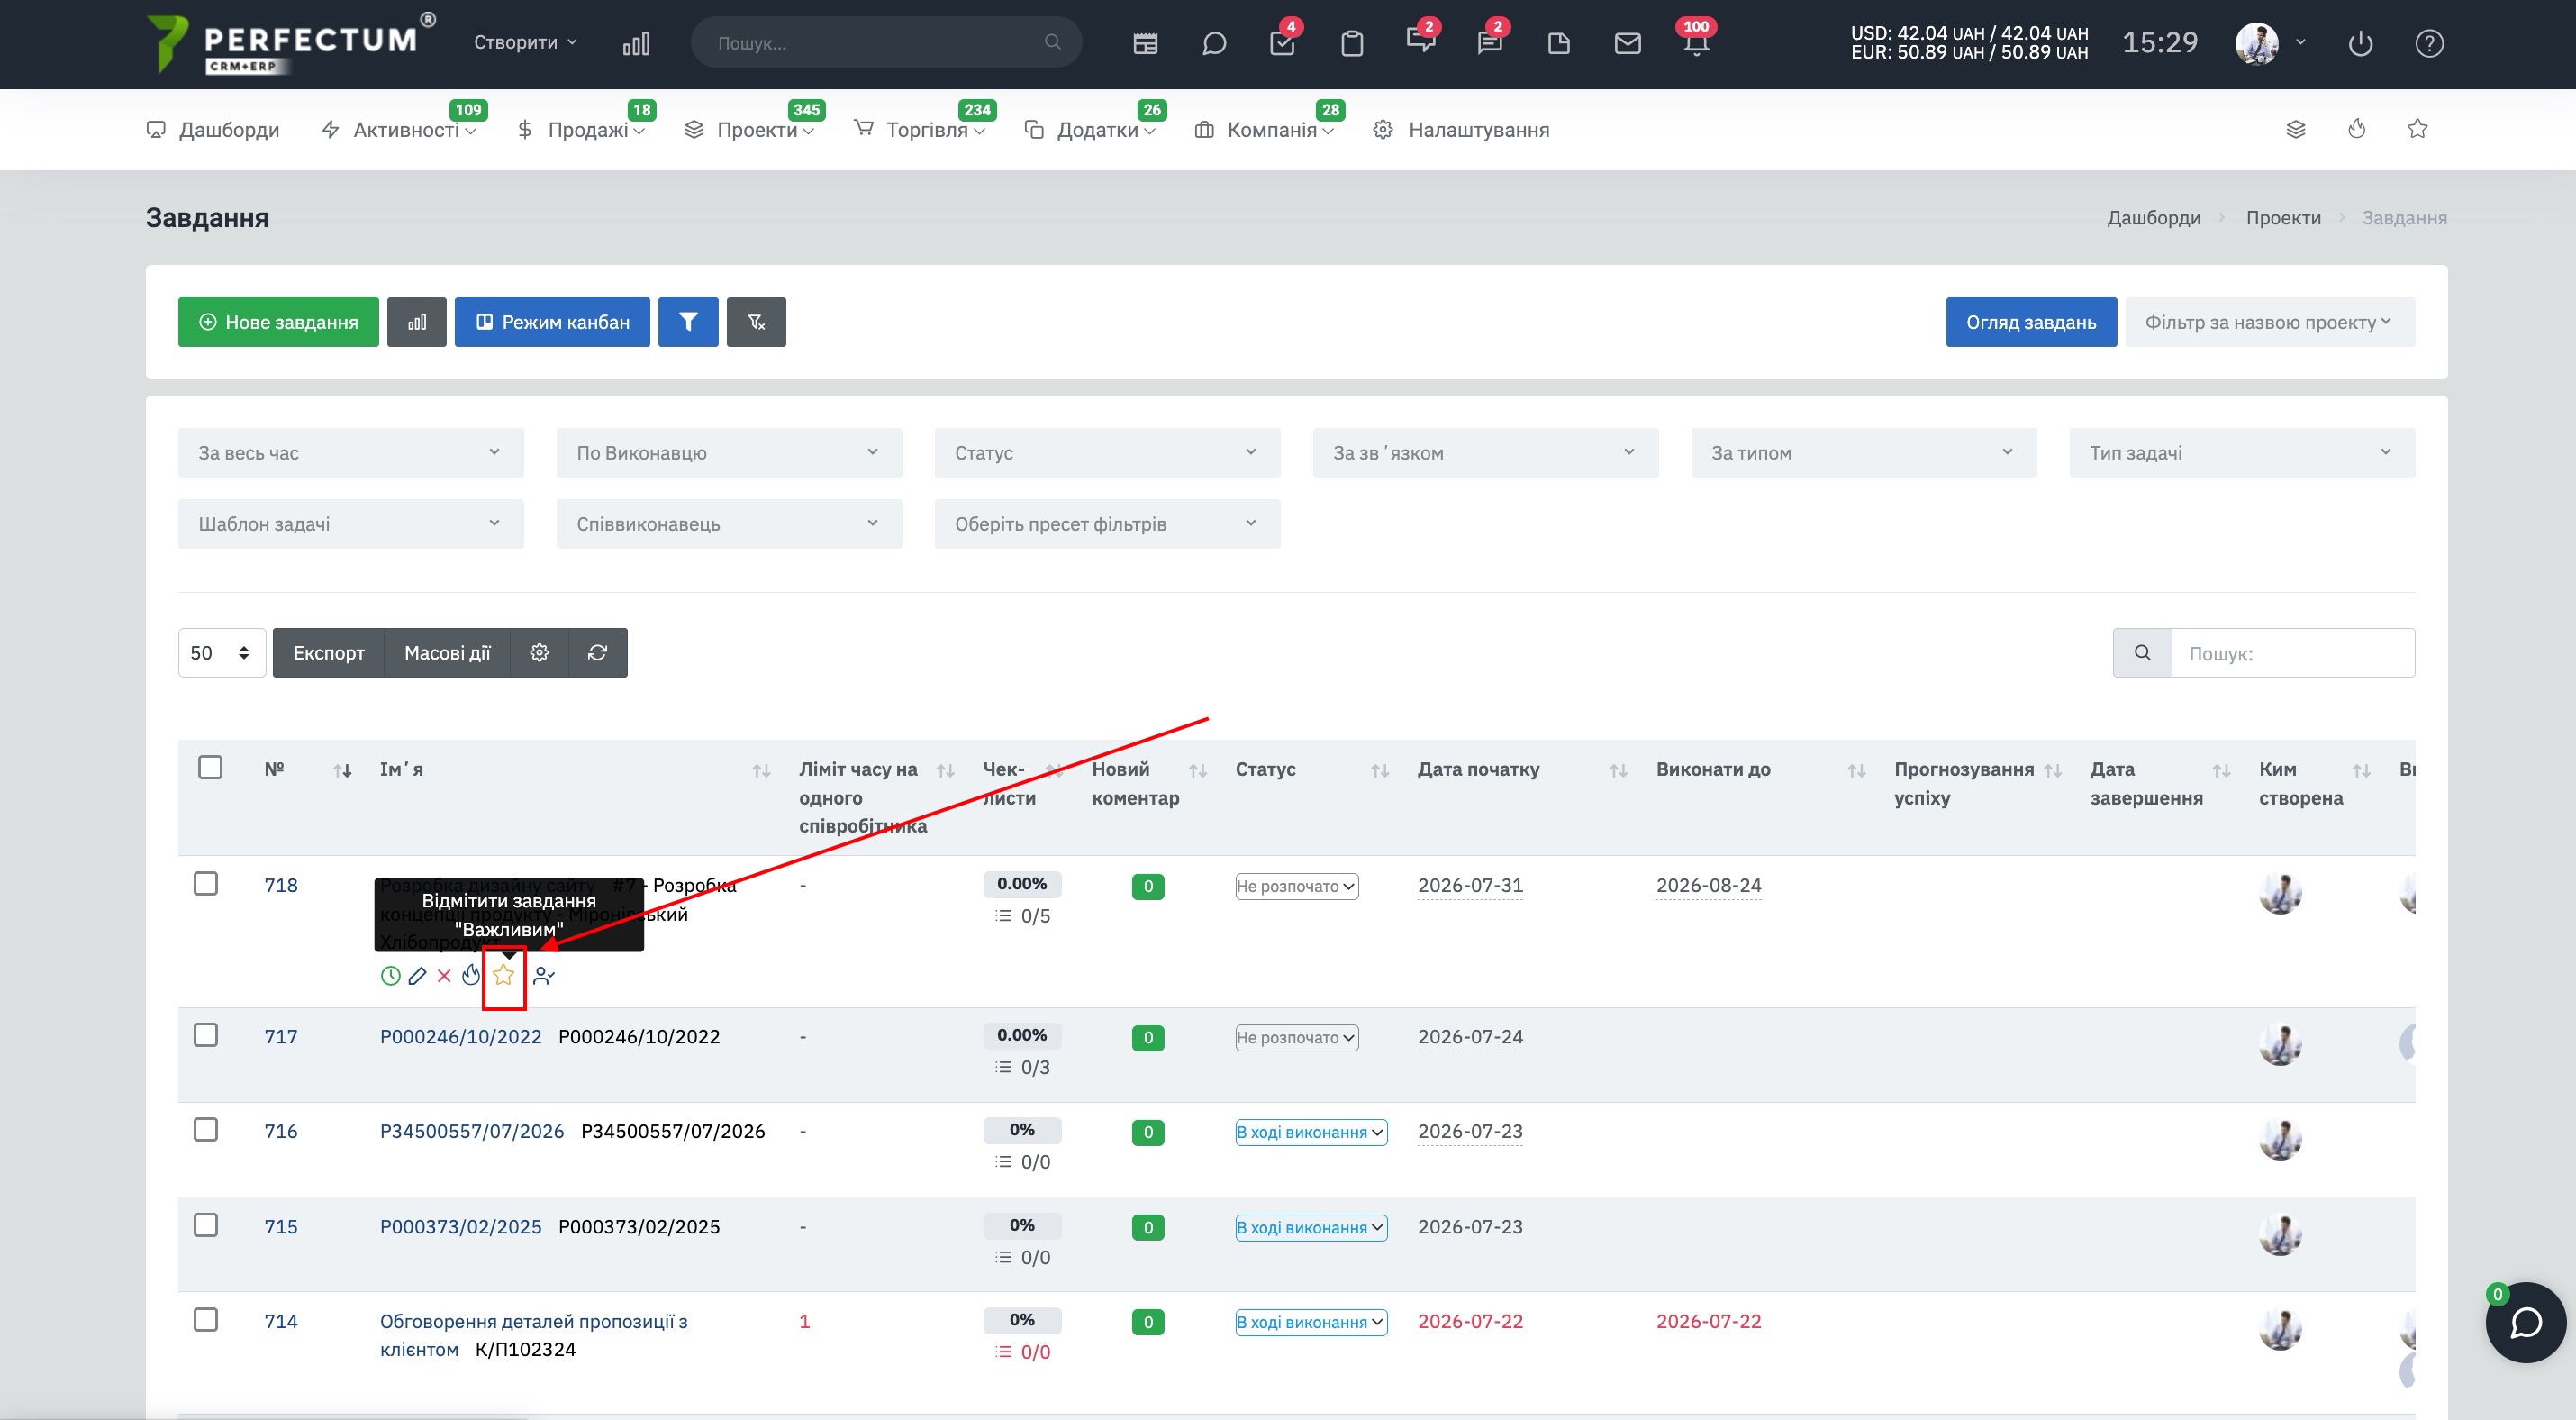Start the timer clock icon for task 718

pos(390,975)
